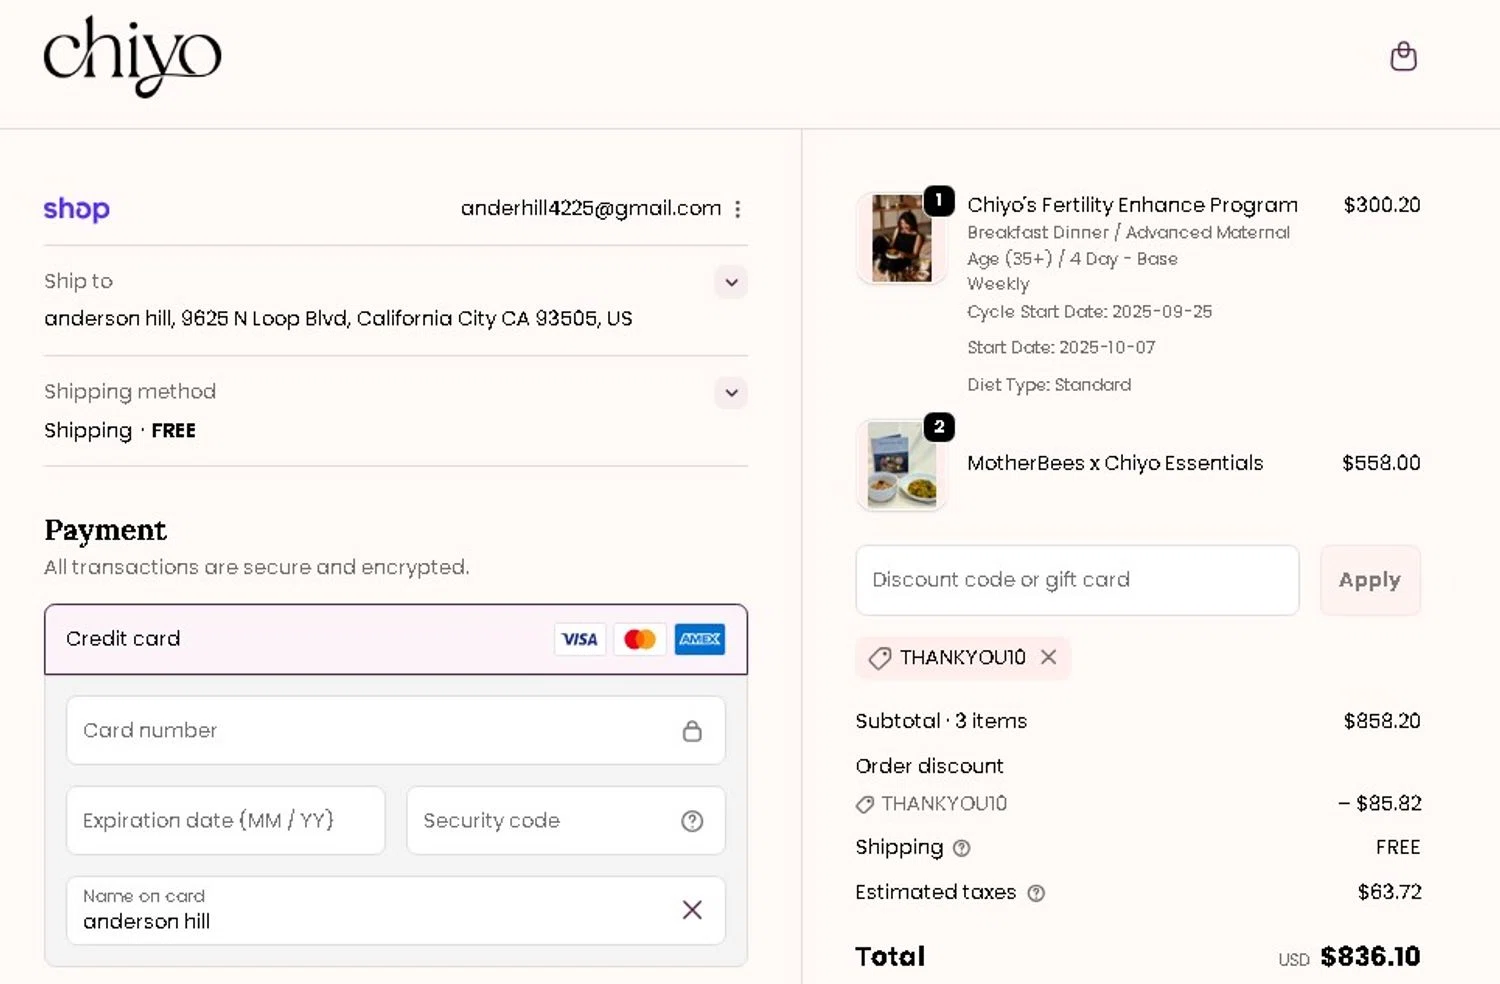Select the Credit card payment option
This screenshot has height=984, width=1500.
(396, 639)
